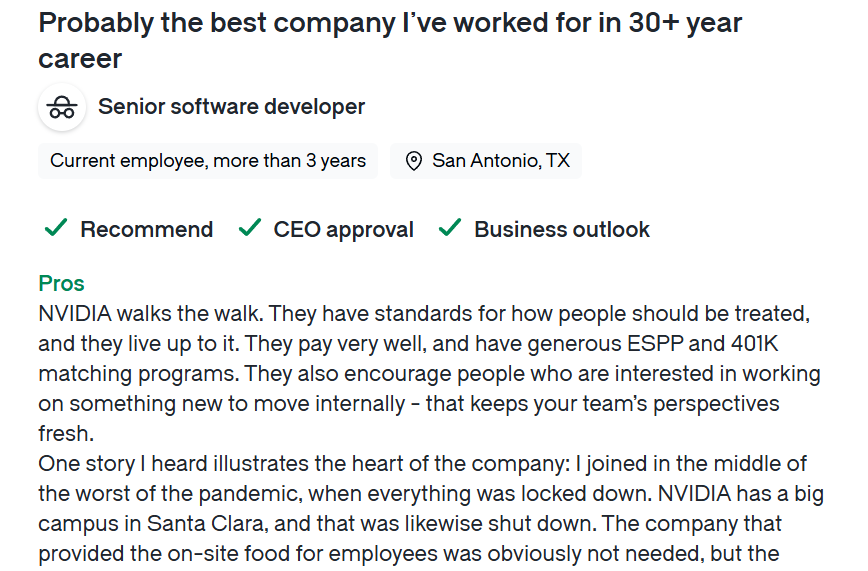
Task: Click the Business outlook checkmark icon
Action: pos(450,229)
